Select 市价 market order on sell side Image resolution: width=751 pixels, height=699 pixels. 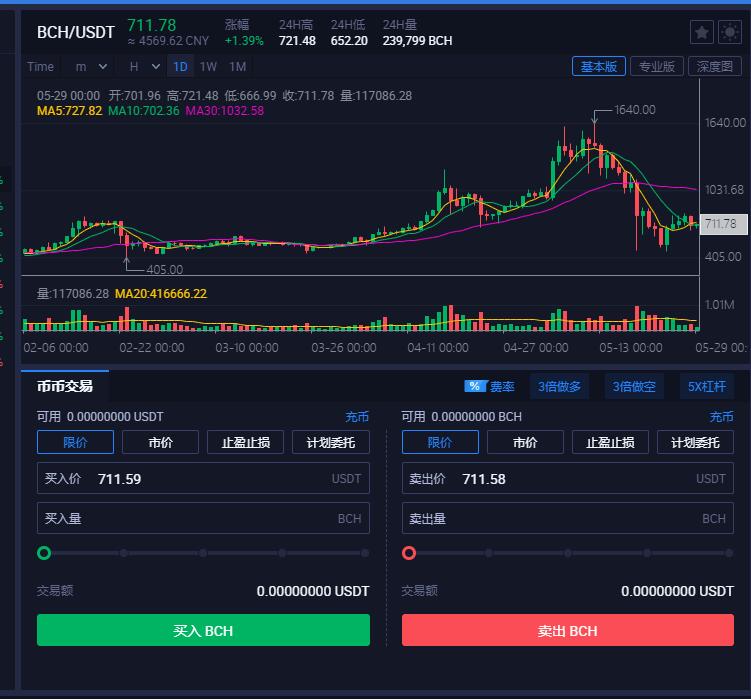point(525,442)
